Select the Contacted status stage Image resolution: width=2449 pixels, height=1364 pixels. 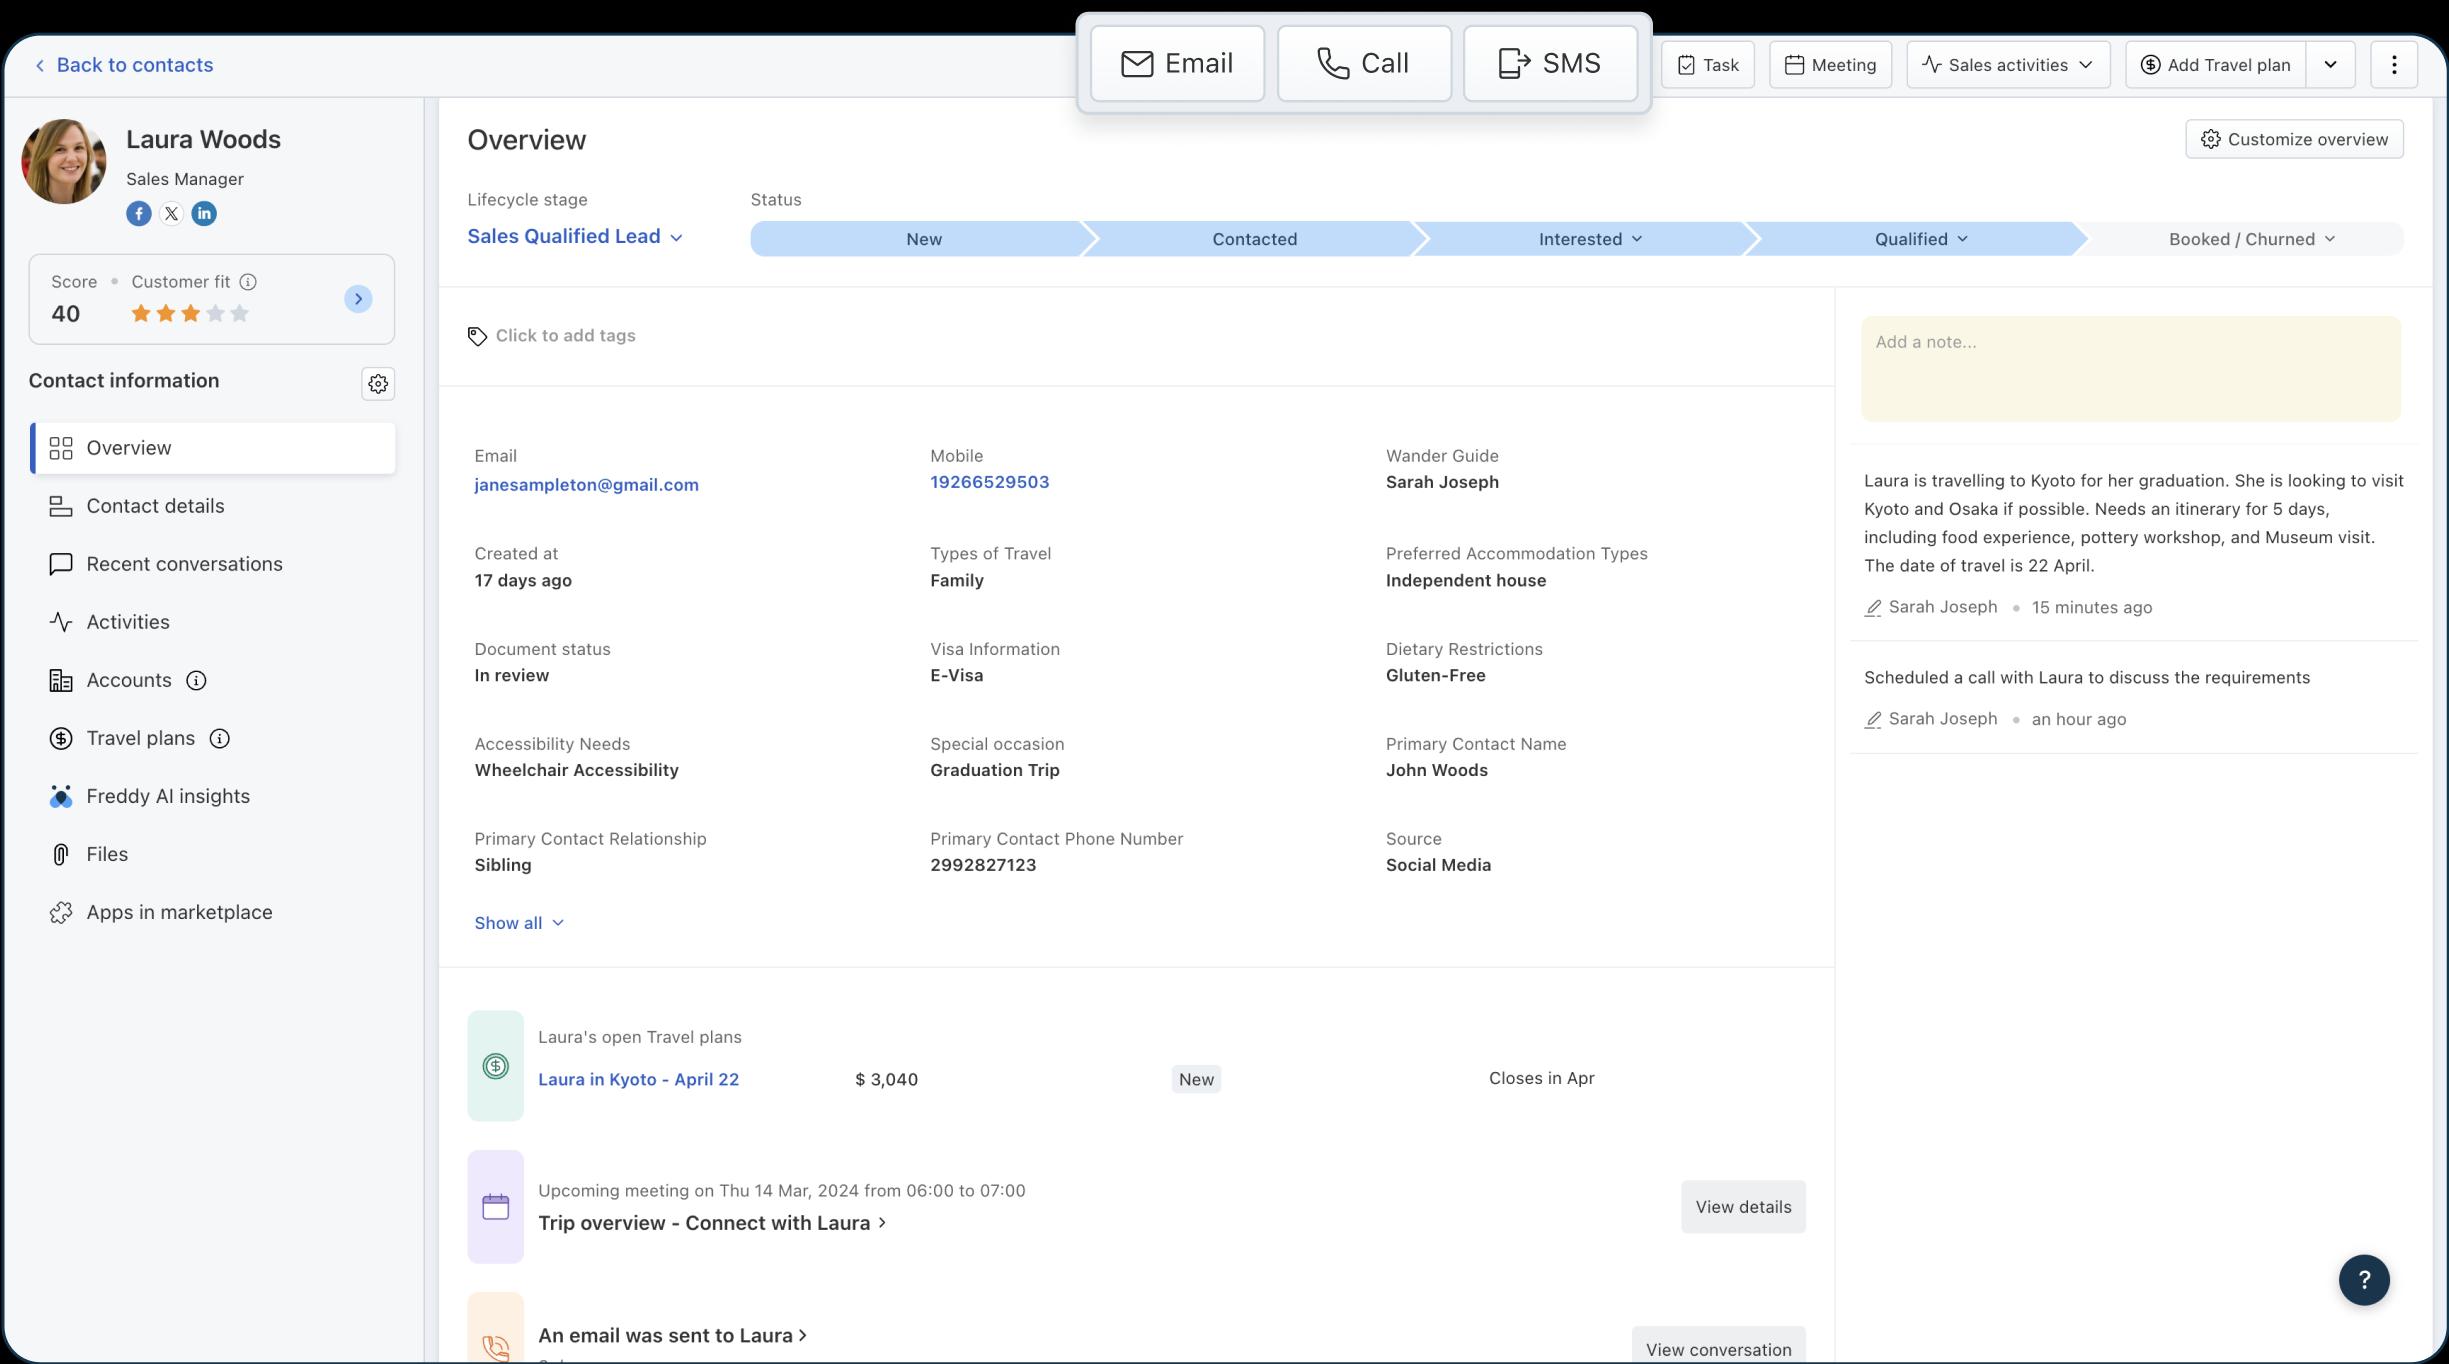(x=1254, y=239)
